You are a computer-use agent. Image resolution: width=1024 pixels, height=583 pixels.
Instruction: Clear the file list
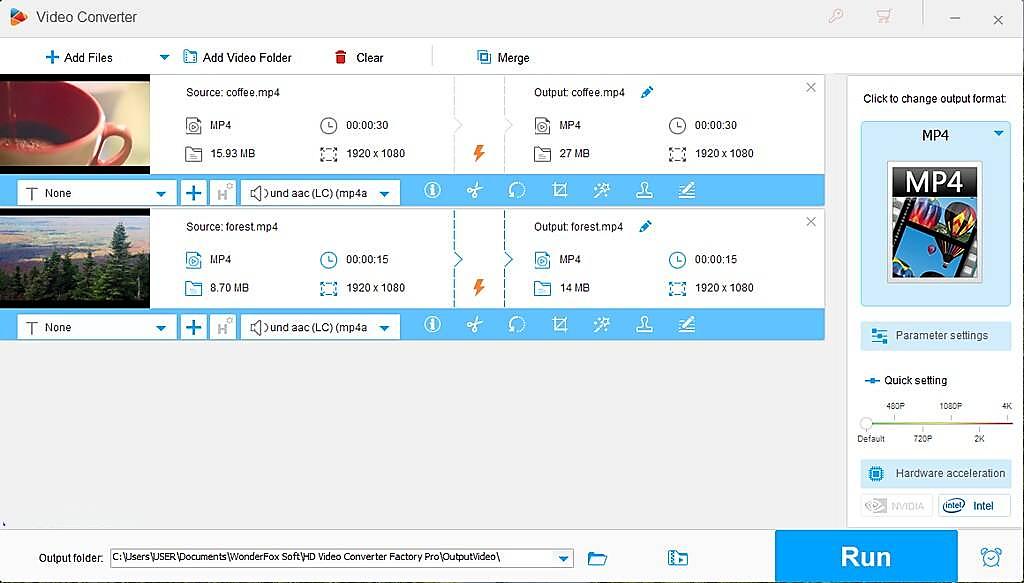pyautogui.click(x=359, y=57)
